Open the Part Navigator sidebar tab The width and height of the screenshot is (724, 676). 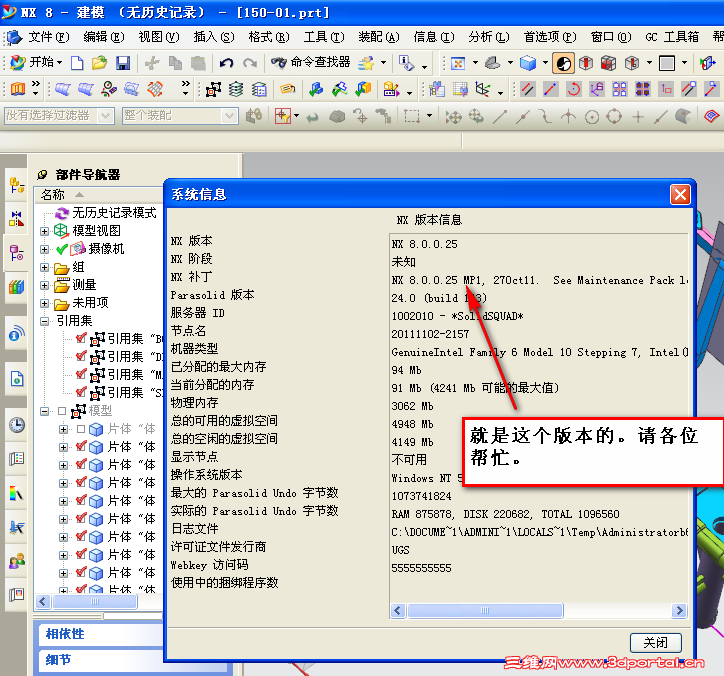17,253
